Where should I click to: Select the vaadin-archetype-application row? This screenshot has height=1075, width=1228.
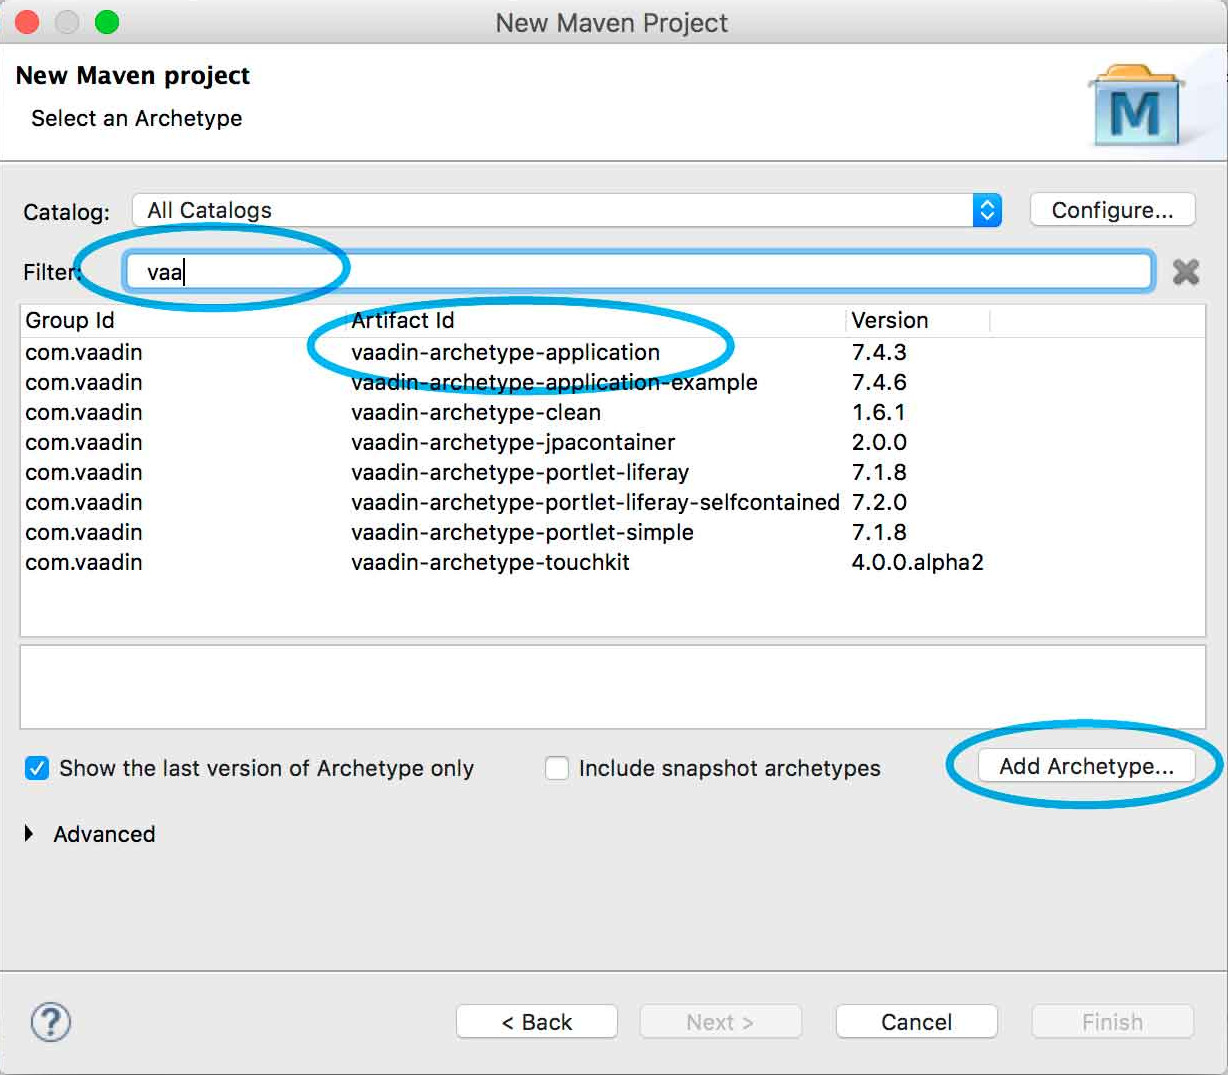click(612, 352)
